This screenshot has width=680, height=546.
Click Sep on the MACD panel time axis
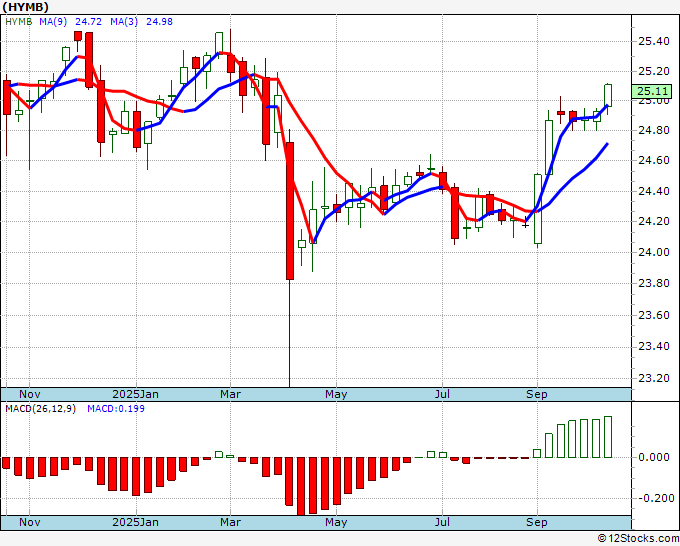click(536, 522)
